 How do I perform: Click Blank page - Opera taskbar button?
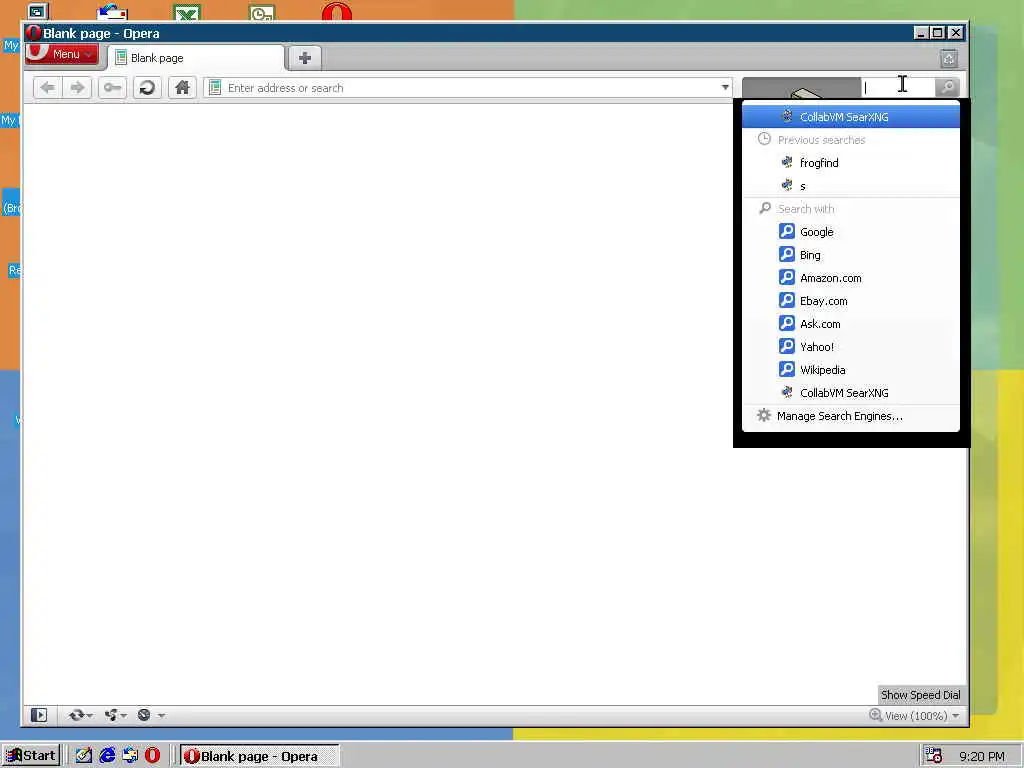click(259, 756)
